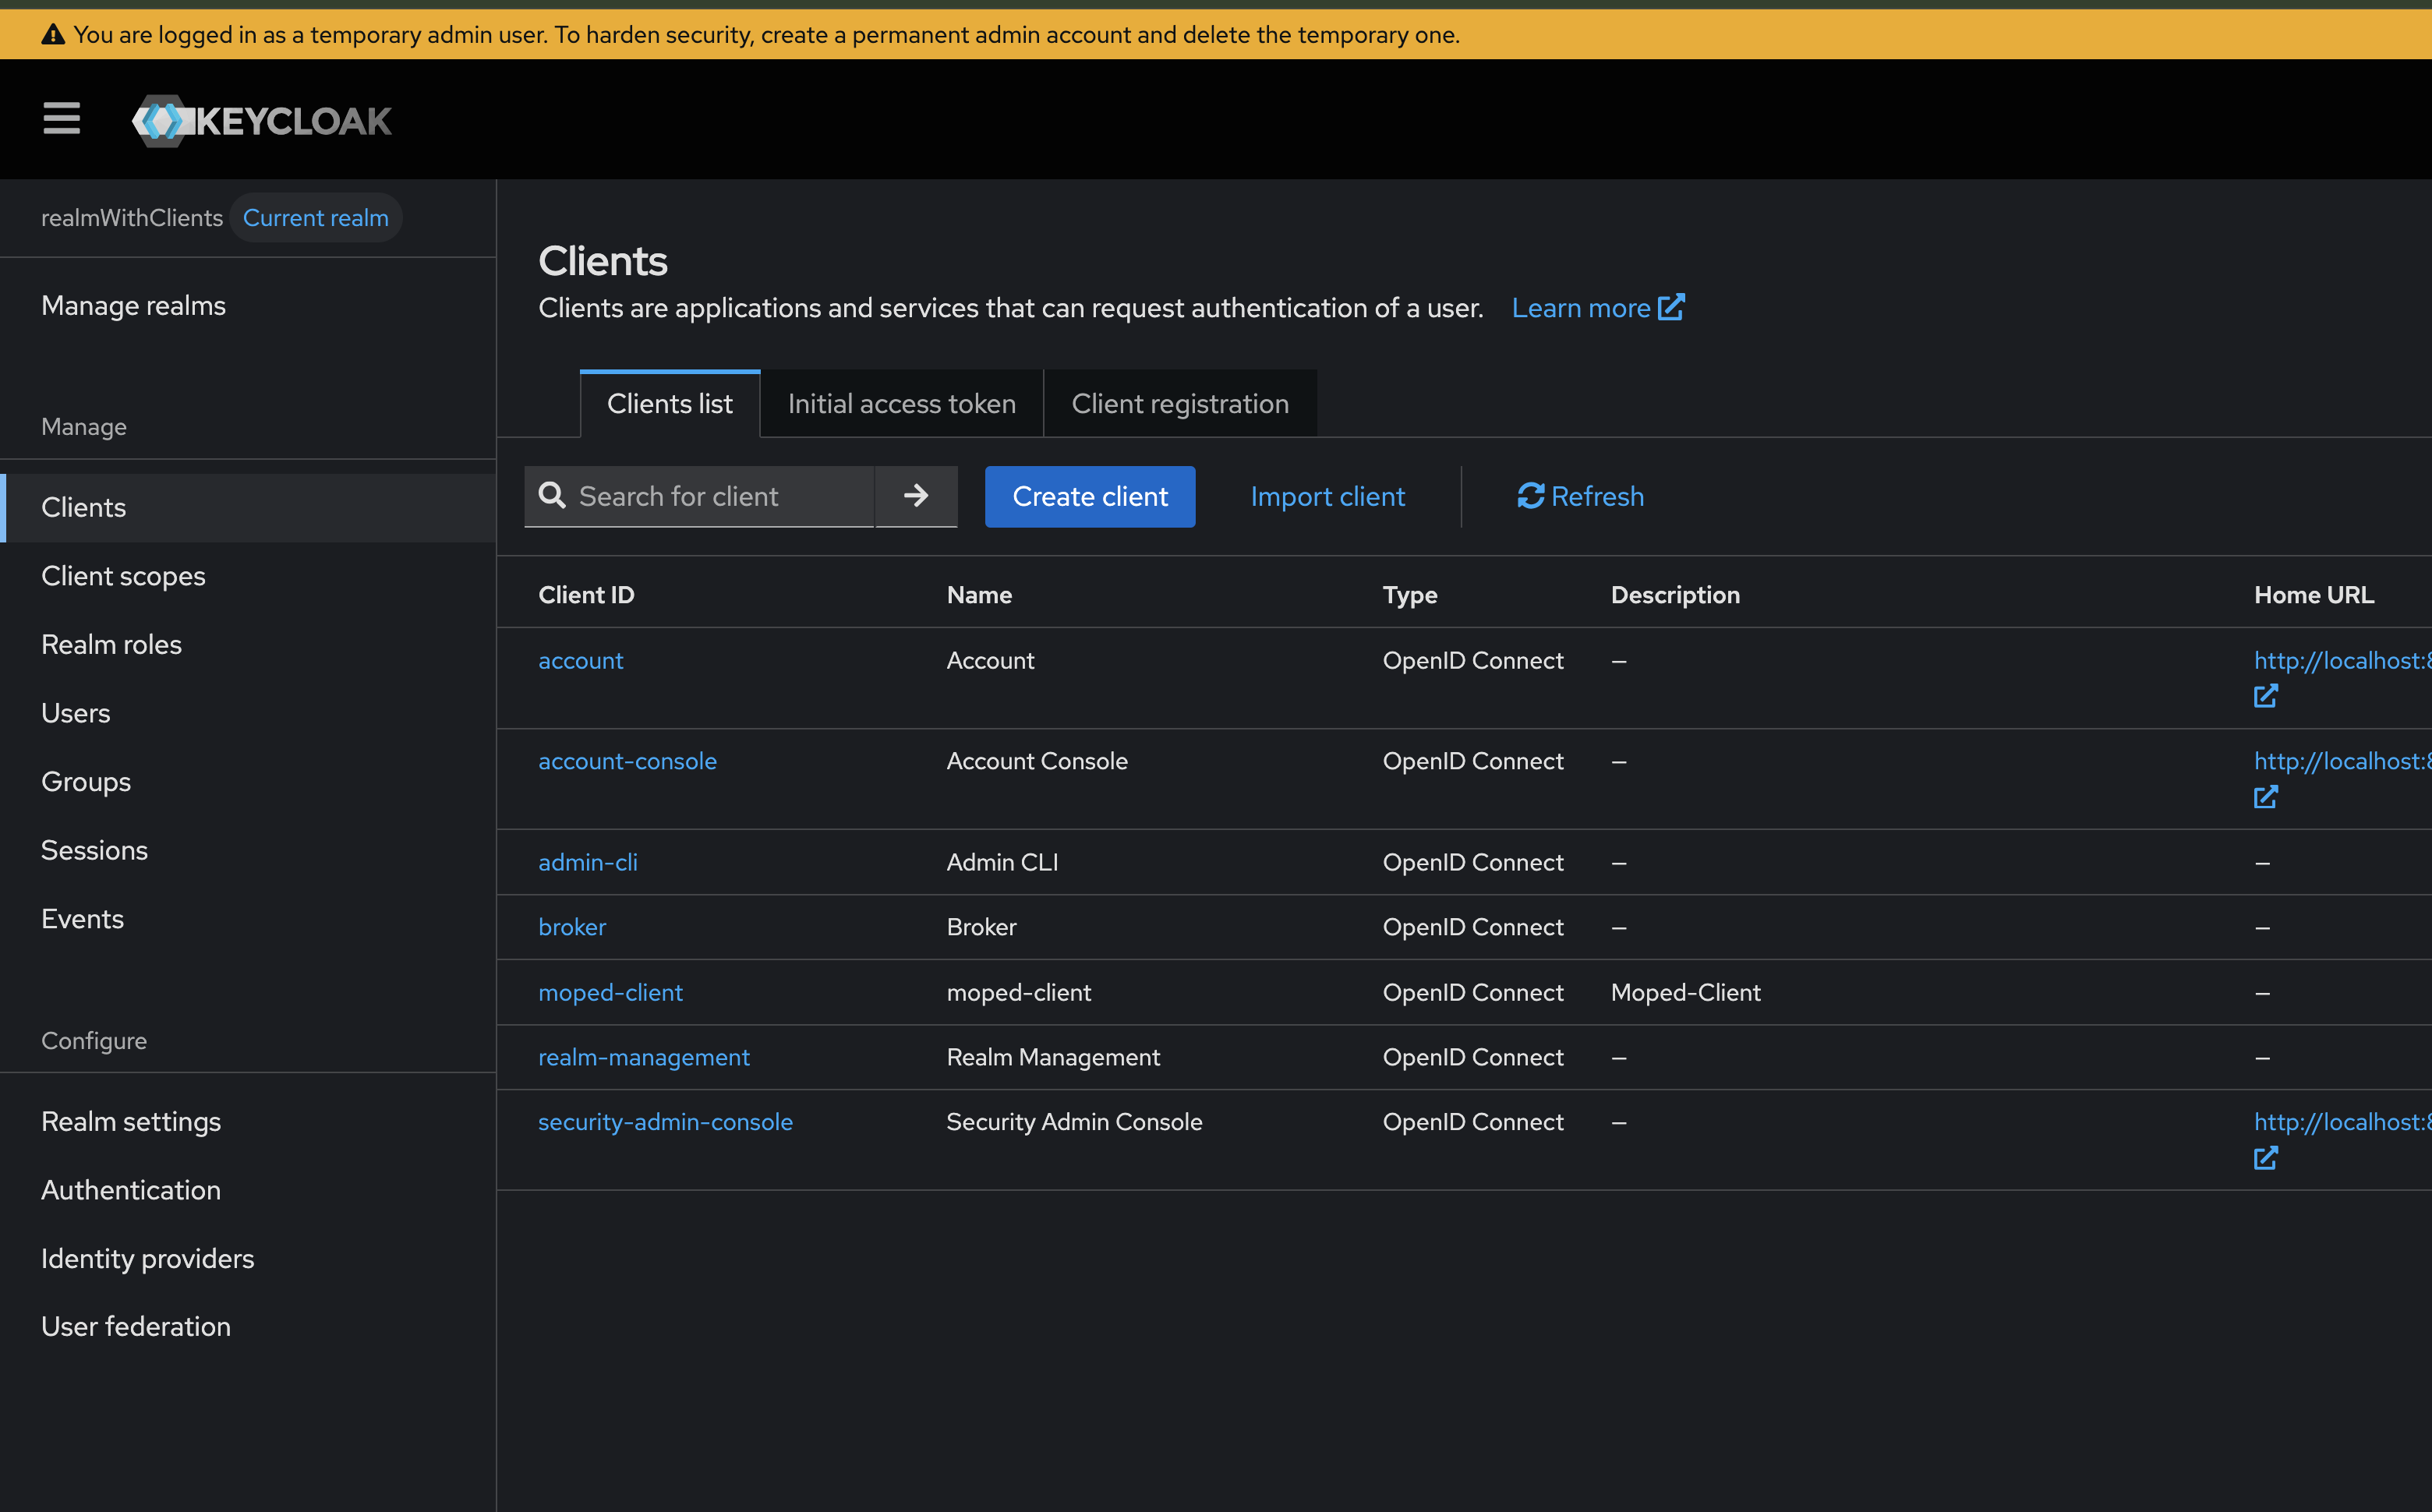Open the Learn more external link icon
The width and height of the screenshot is (2432, 1512).
click(x=1671, y=307)
